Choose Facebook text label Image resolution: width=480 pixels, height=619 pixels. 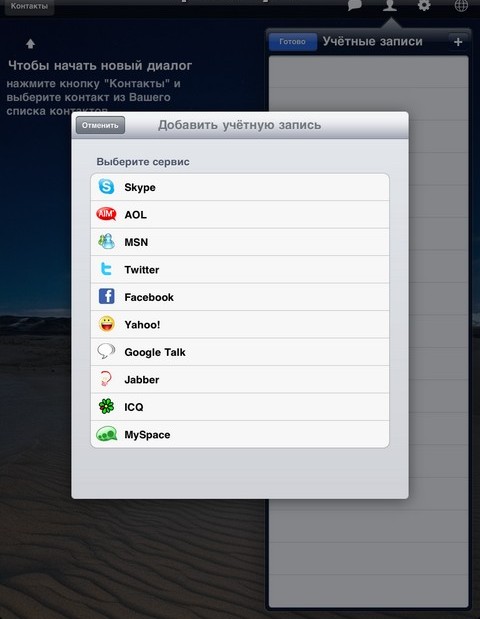point(149,297)
